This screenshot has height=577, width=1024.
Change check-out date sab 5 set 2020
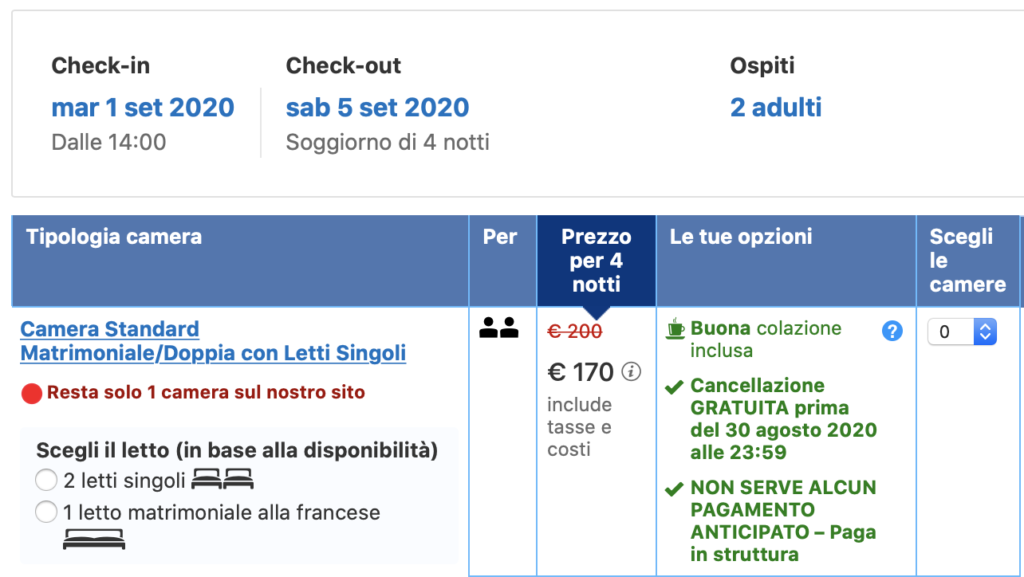click(377, 107)
